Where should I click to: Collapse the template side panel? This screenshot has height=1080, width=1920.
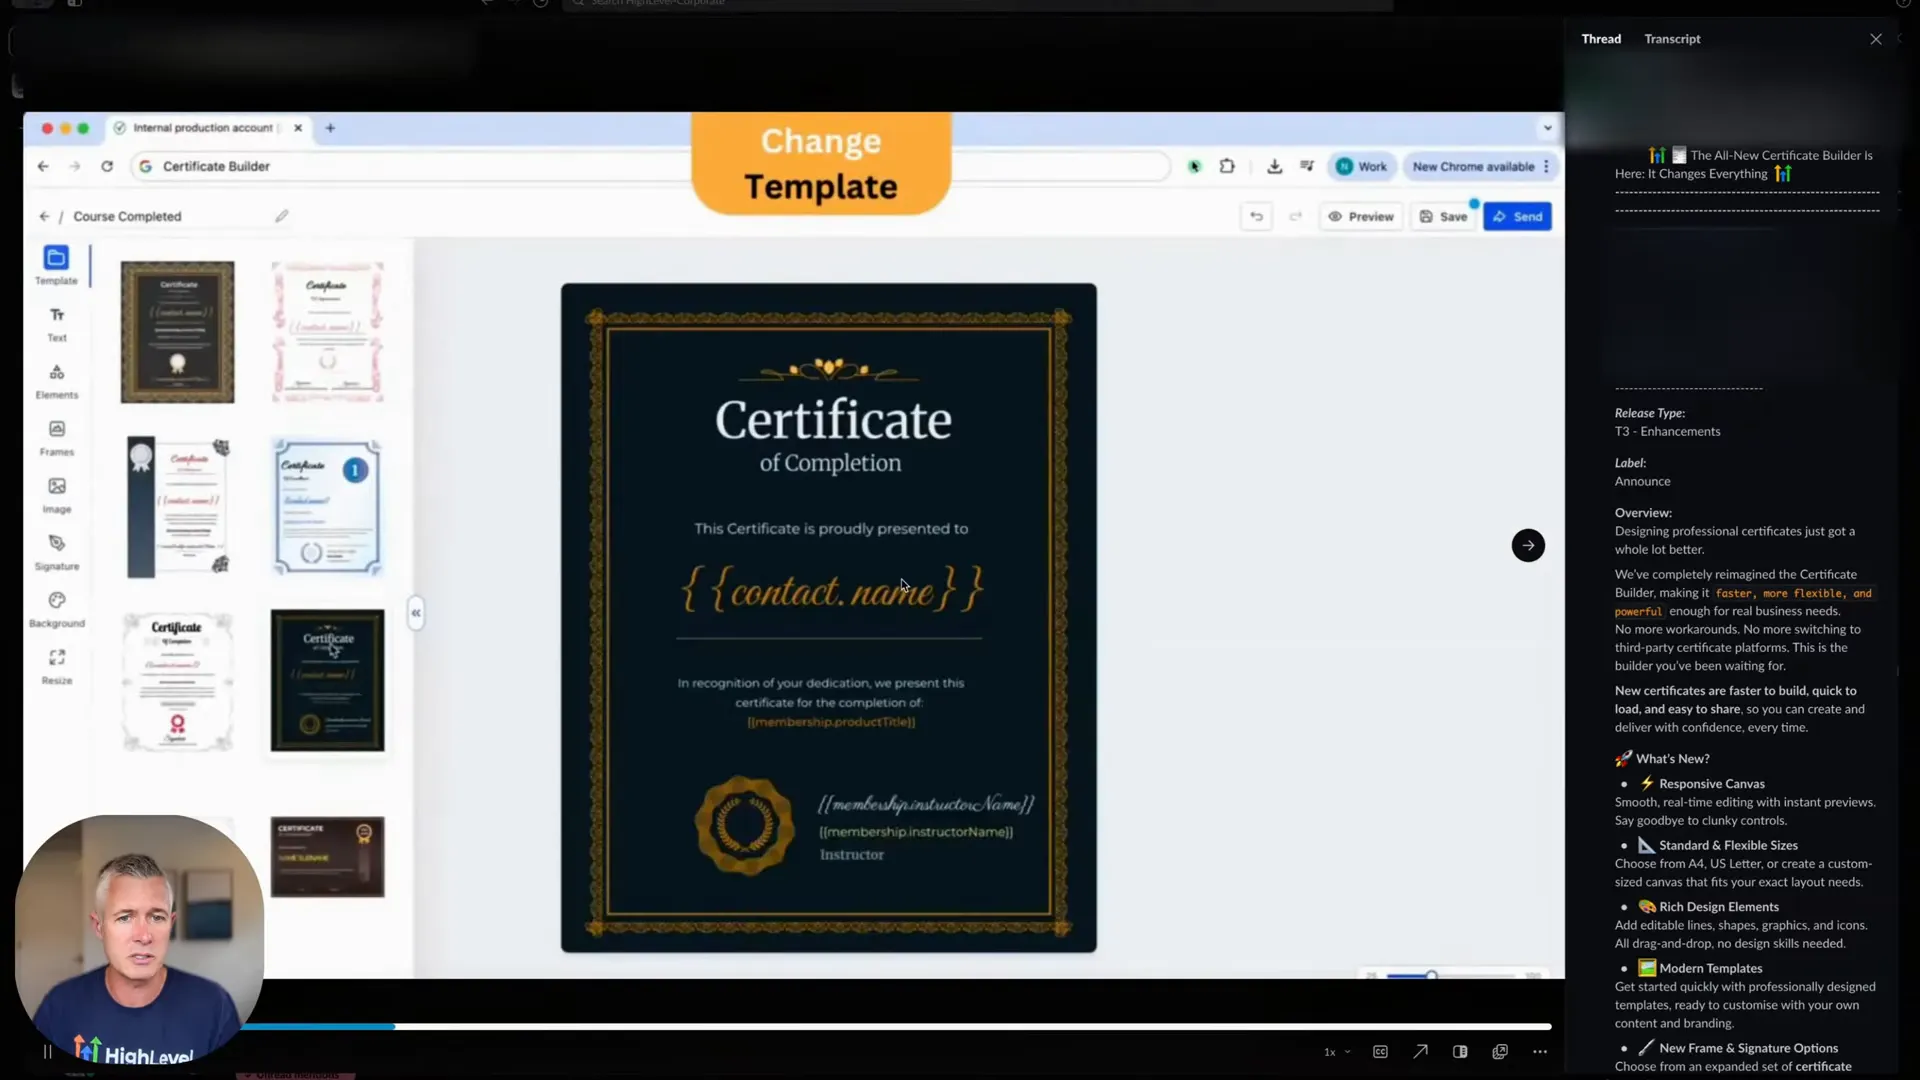point(416,612)
